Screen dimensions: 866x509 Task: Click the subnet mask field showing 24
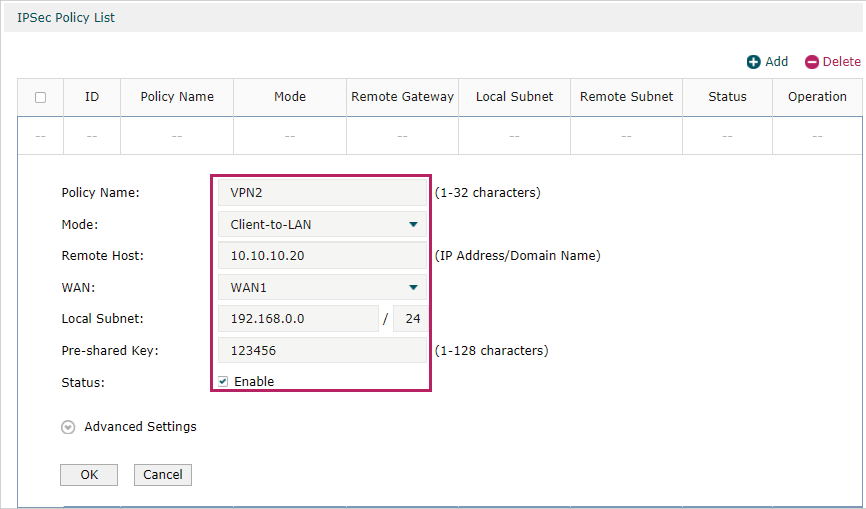pyautogui.click(x=410, y=319)
